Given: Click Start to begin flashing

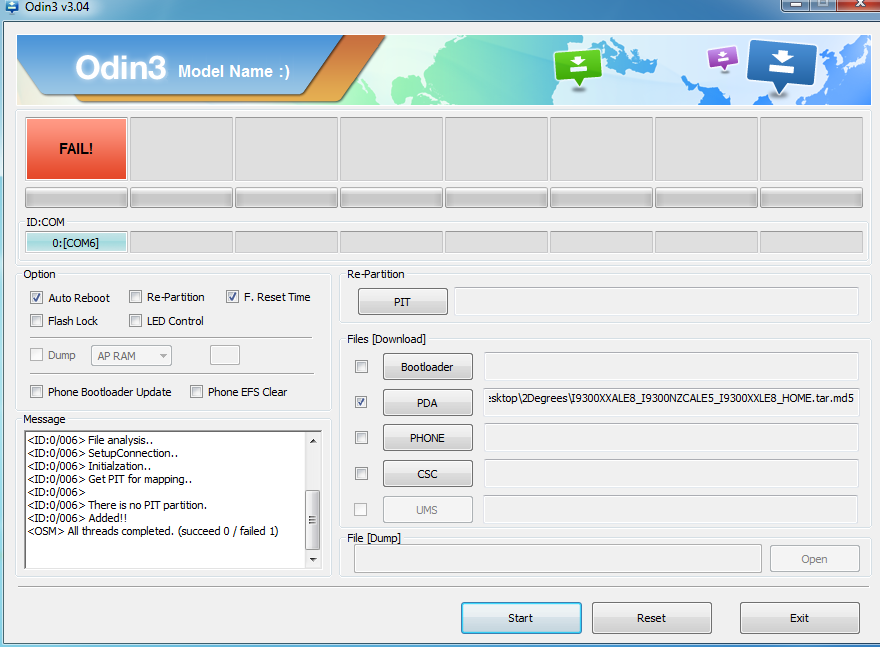Looking at the screenshot, I should 521,618.
